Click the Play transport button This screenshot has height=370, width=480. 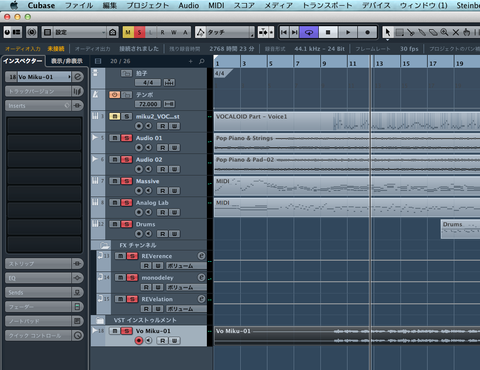[x=348, y=32]
